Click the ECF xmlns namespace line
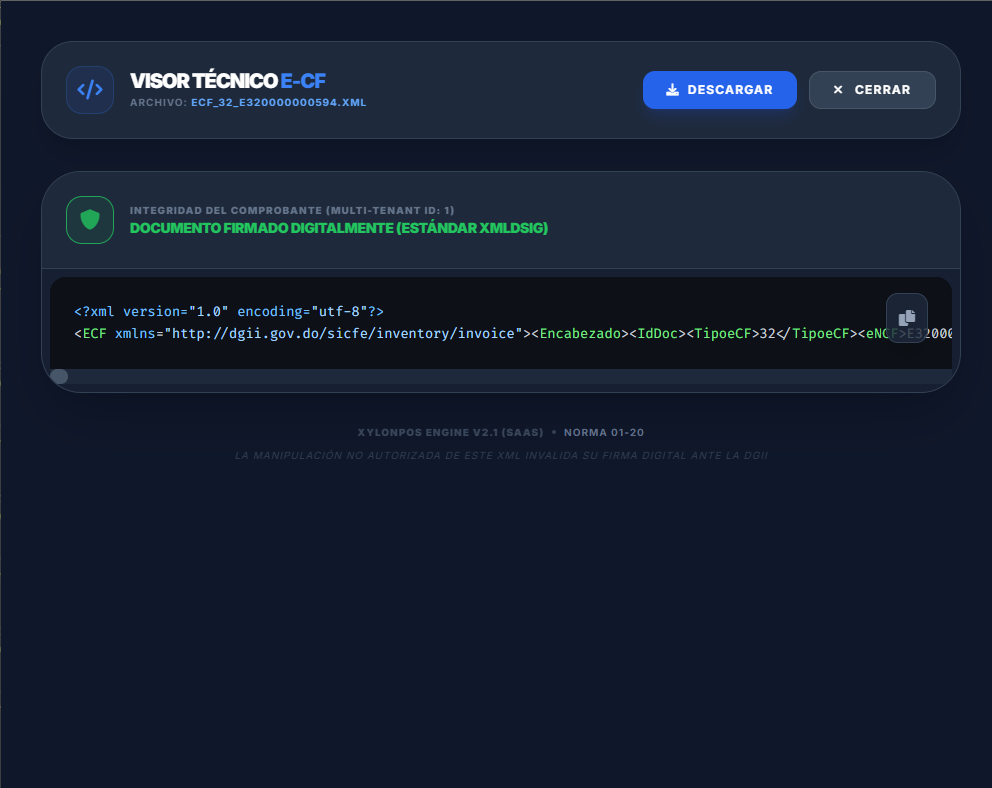The width and height of the screenshot is (992, 788). point(513,333)
